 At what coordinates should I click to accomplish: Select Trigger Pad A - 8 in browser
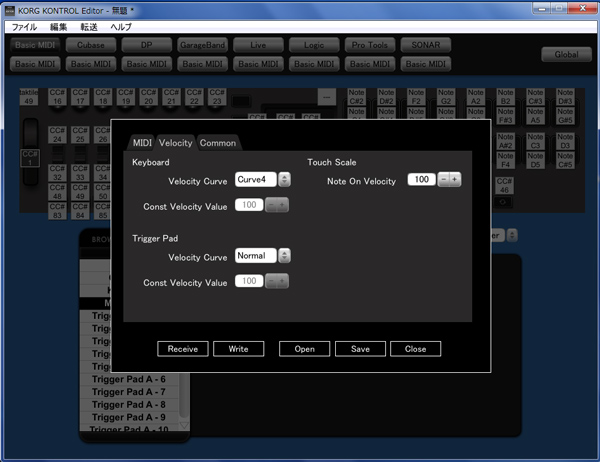click(x=129, y=405)
